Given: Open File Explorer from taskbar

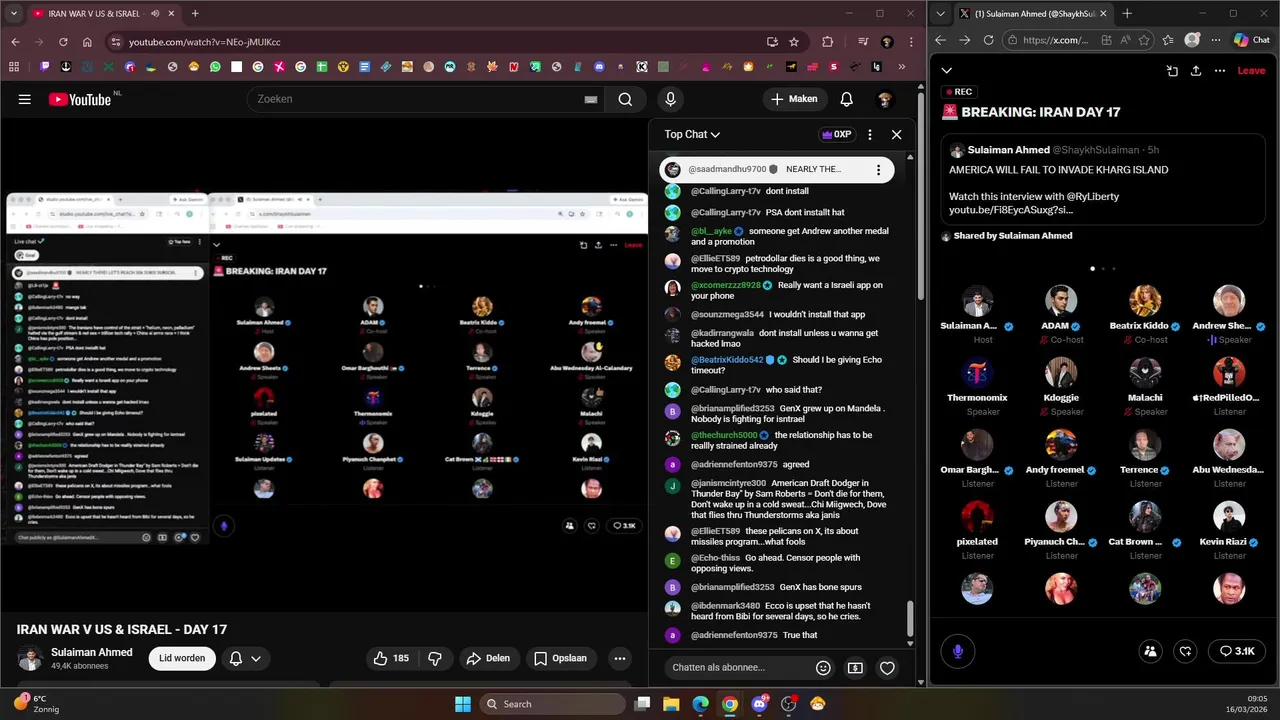Looking at the screenshot, I should click(671, 704).
